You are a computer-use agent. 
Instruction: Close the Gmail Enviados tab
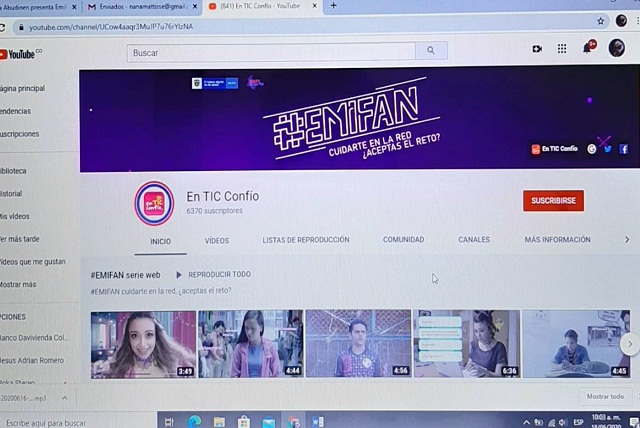tap(195, 7)
